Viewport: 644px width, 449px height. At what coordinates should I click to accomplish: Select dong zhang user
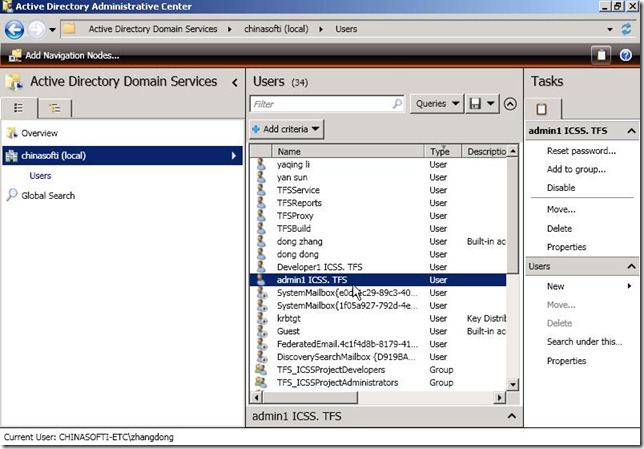pyautogui.click(x=378, y=242)
